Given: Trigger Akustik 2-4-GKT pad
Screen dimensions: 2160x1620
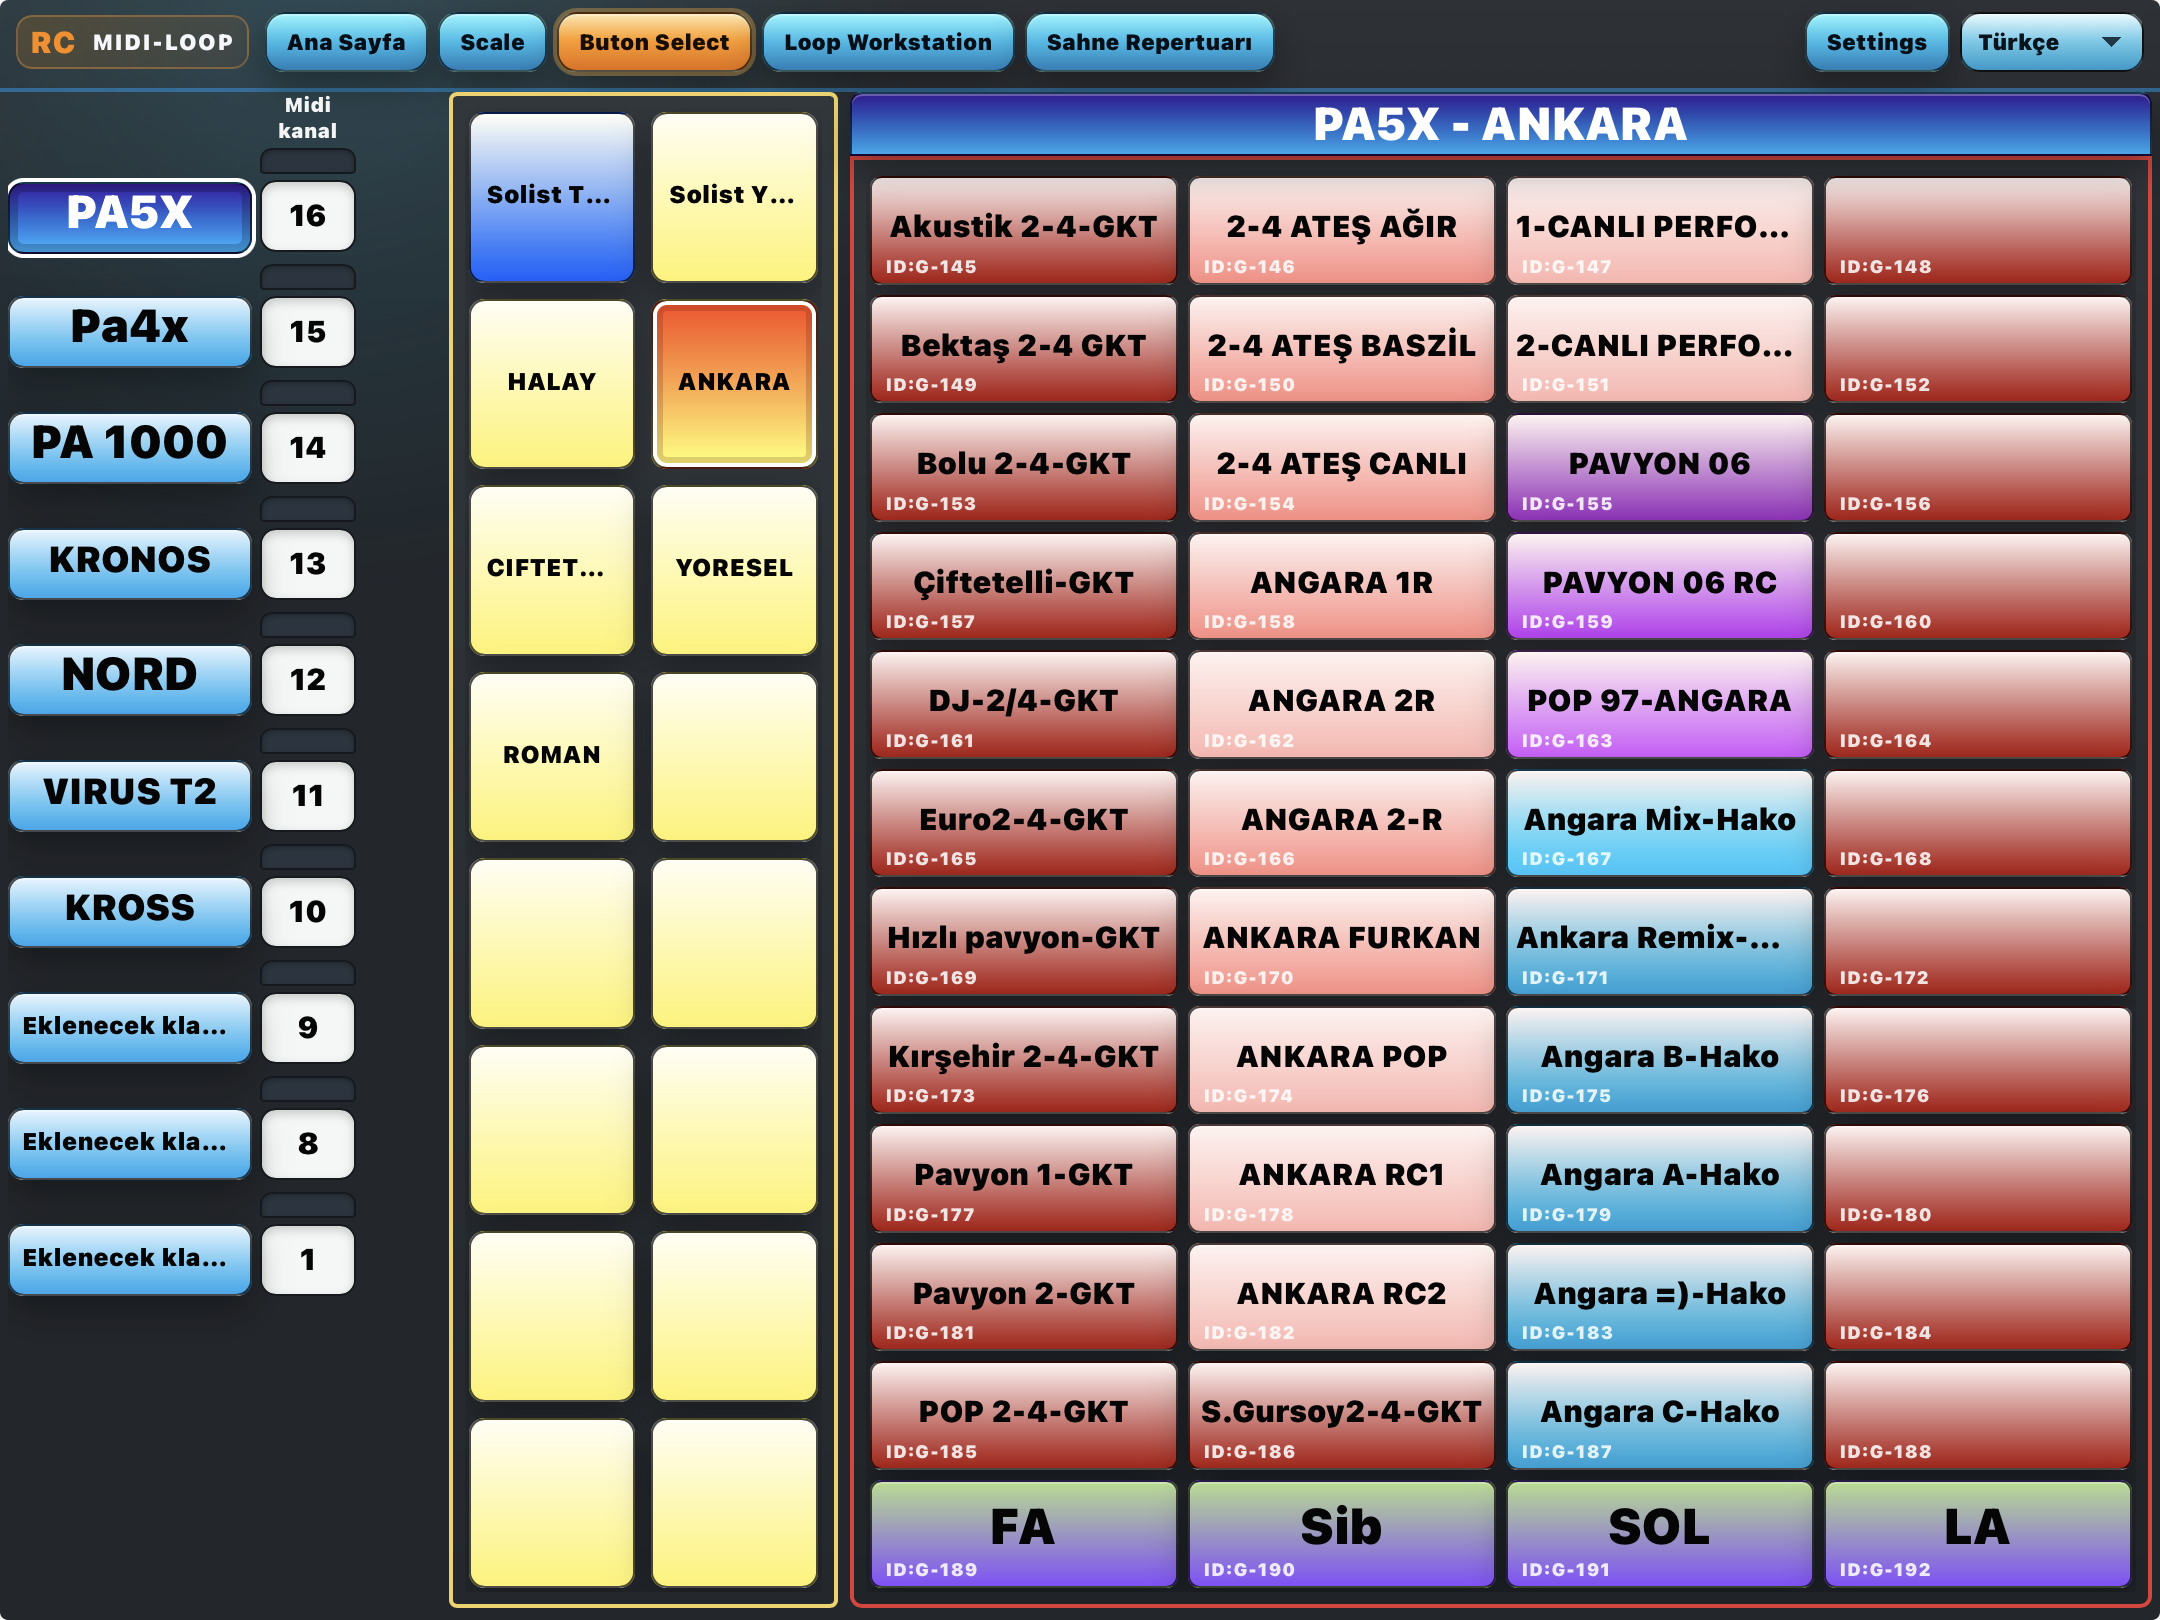Looking at the screenshot, I should (1023, 231).
